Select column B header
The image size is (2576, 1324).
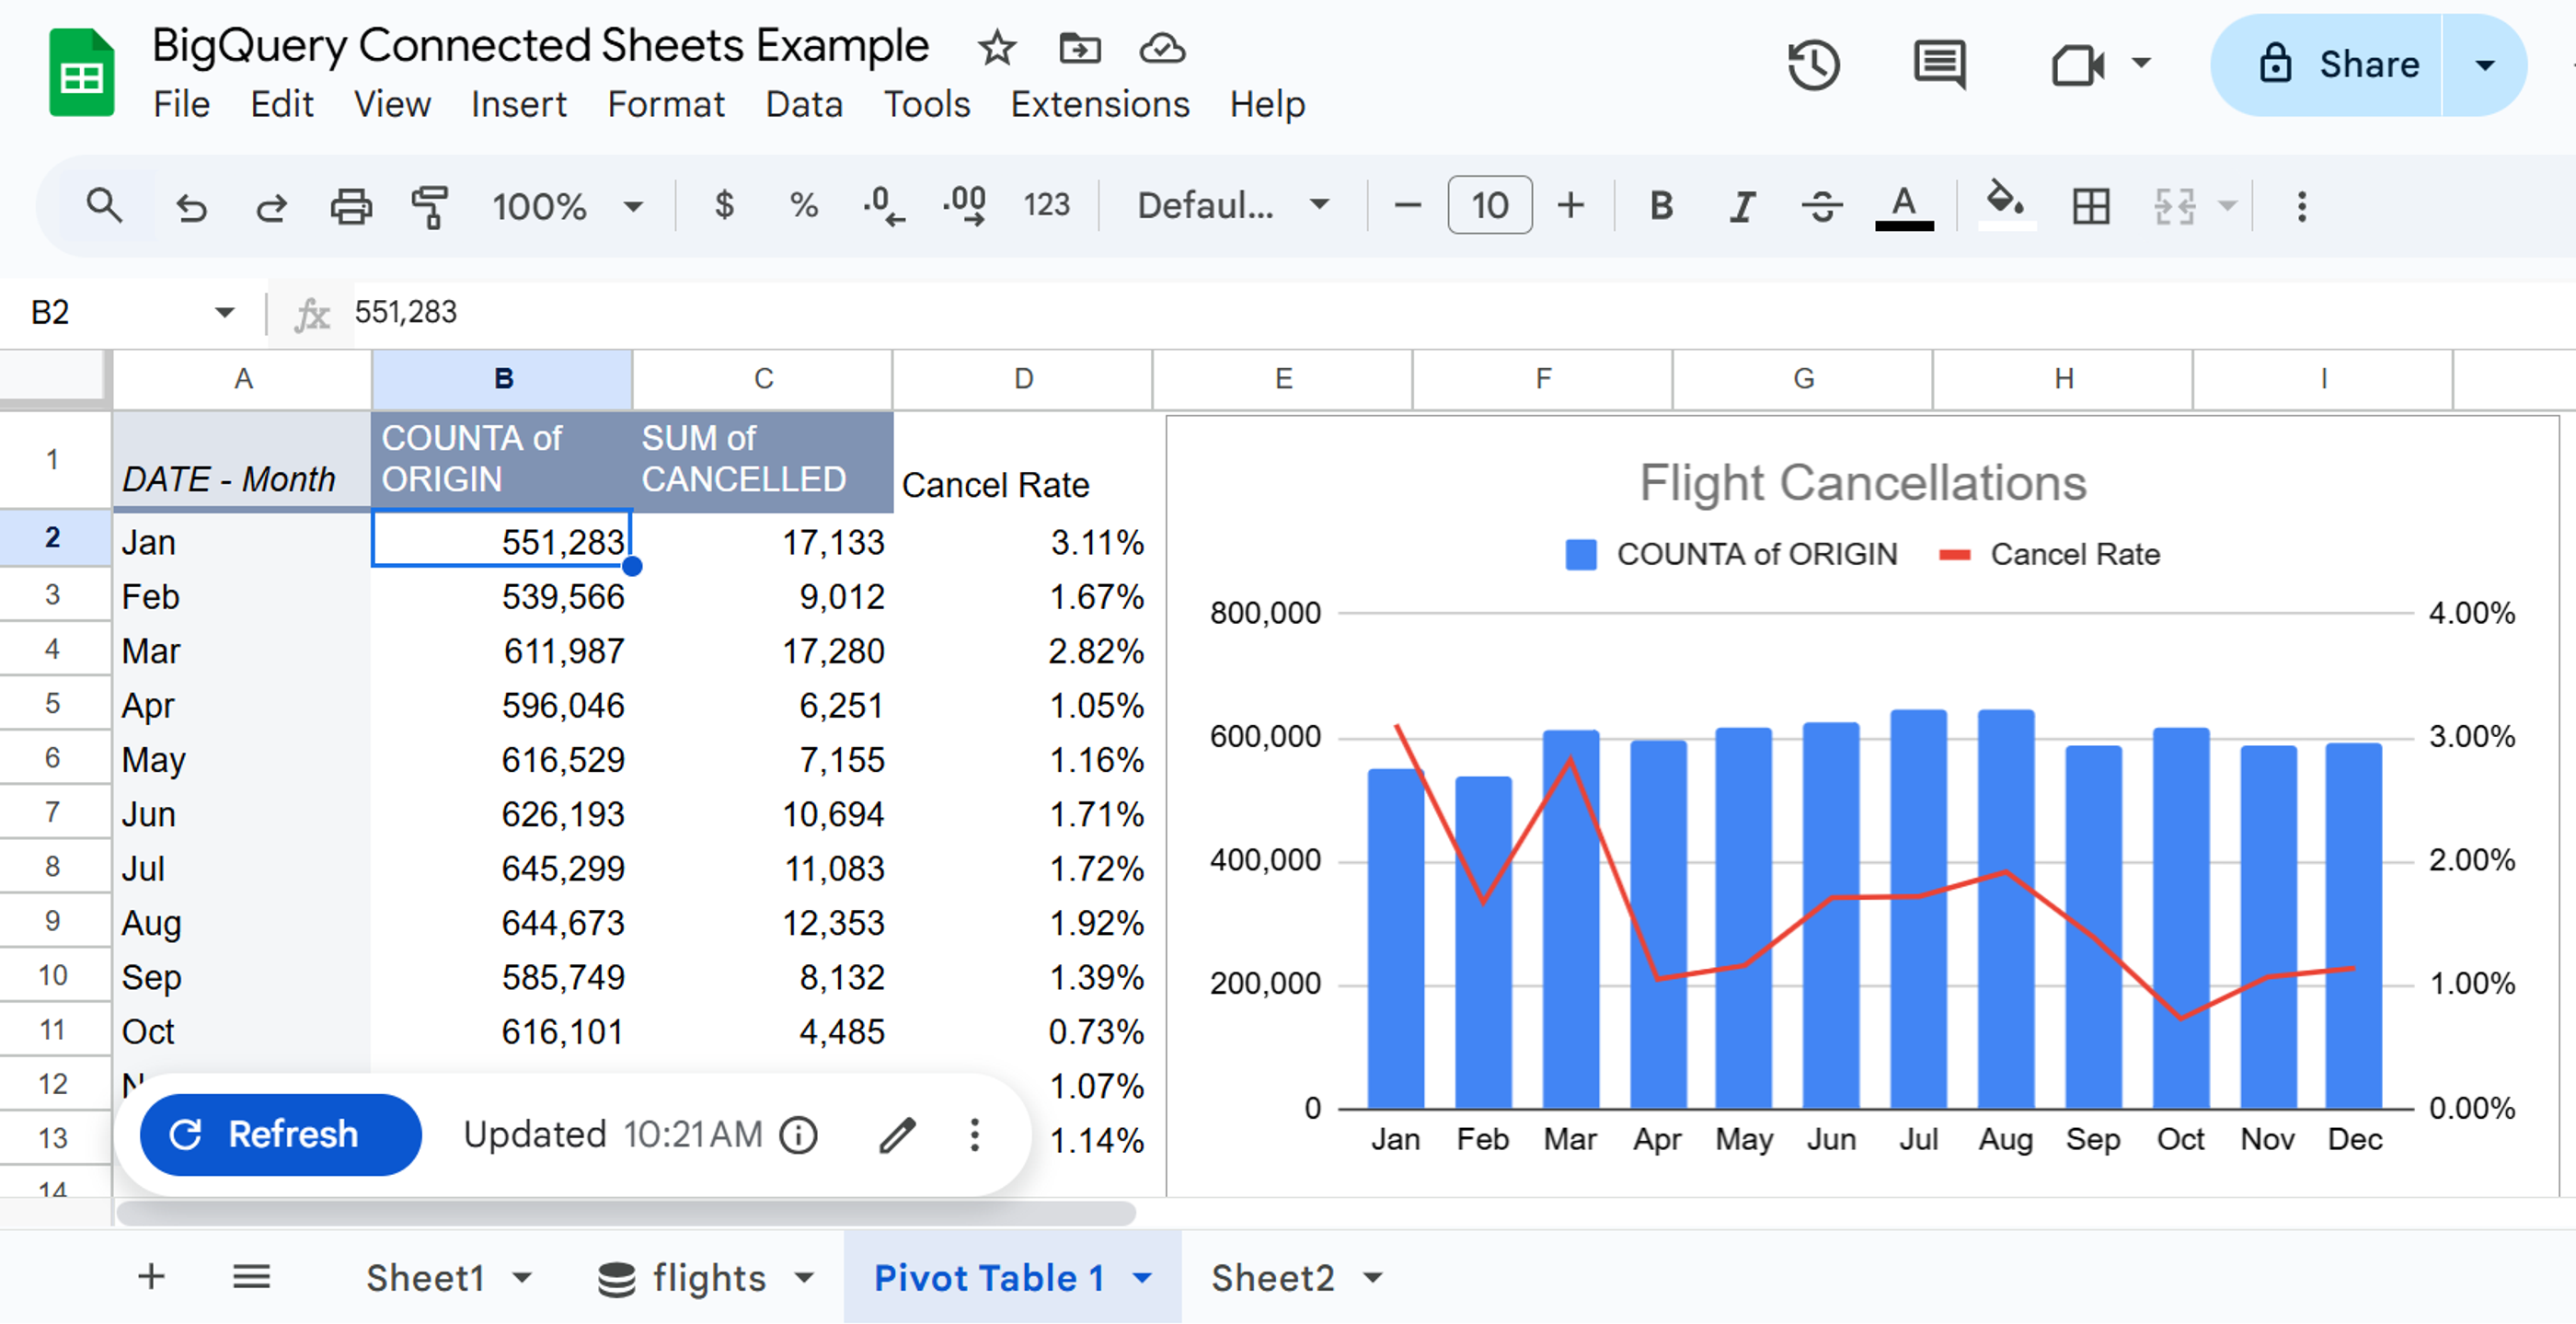pos(502,379)
